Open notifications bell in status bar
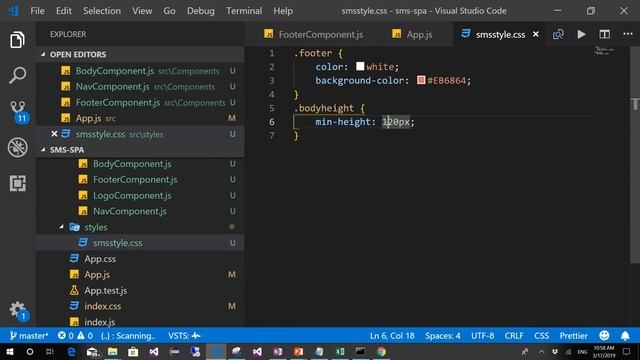This screenshot has height=360, width=640. [625, 336]
